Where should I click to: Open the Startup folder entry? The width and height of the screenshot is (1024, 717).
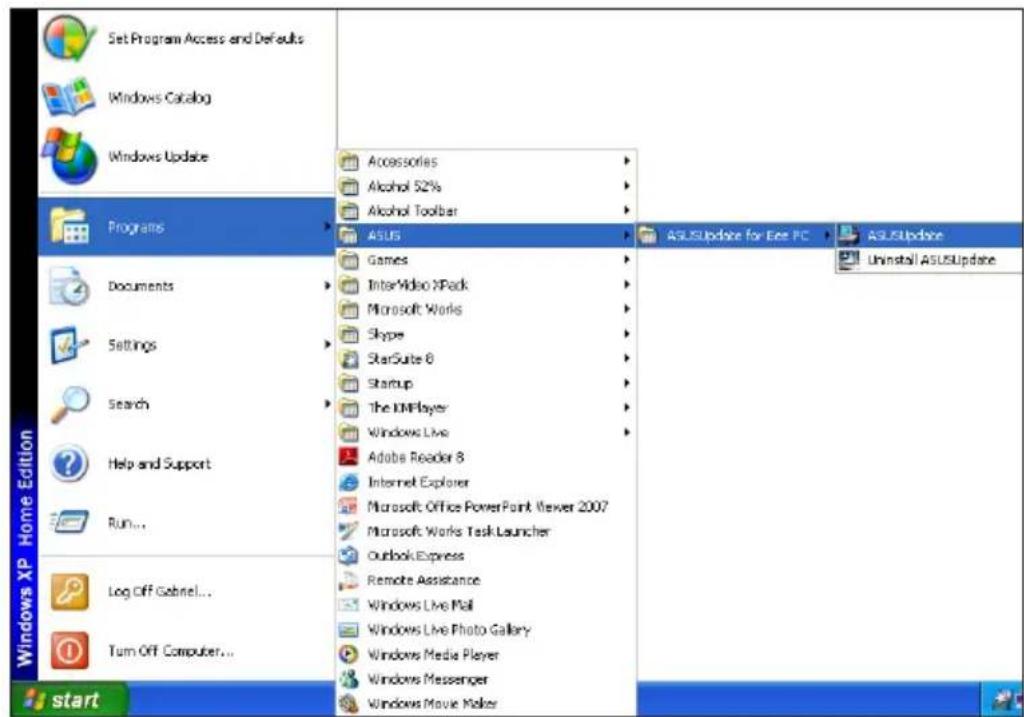point(487,383)
